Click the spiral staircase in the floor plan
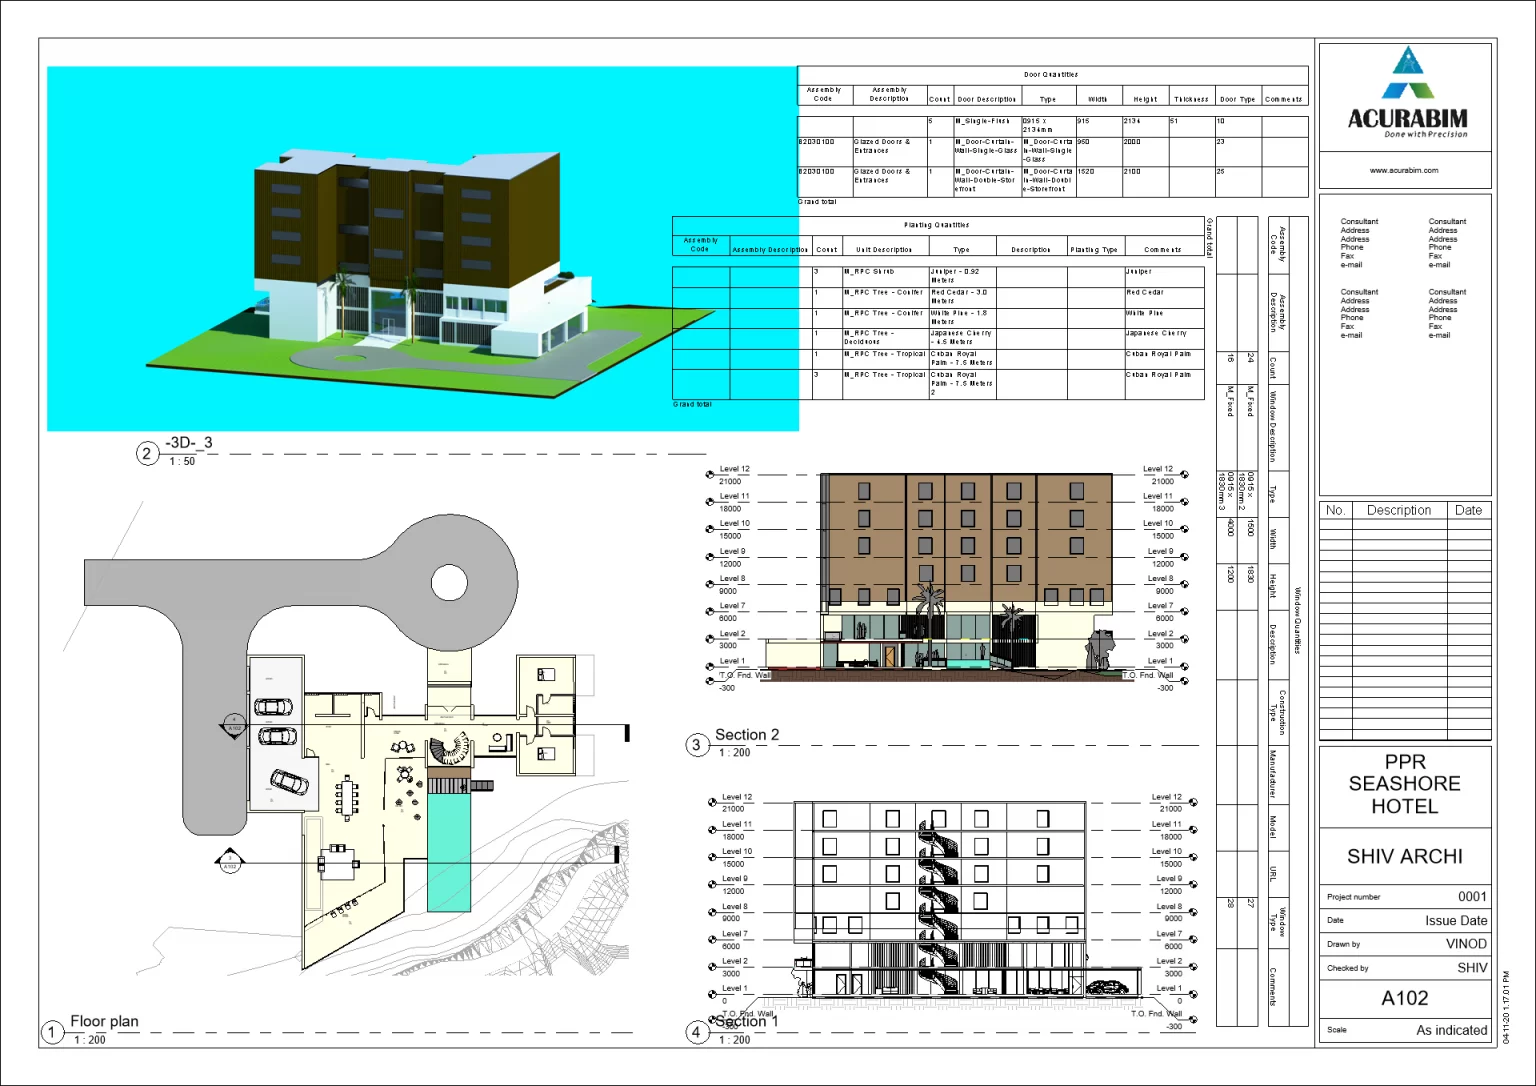Screen dimensions: 1536x1086 pos(449,748)
